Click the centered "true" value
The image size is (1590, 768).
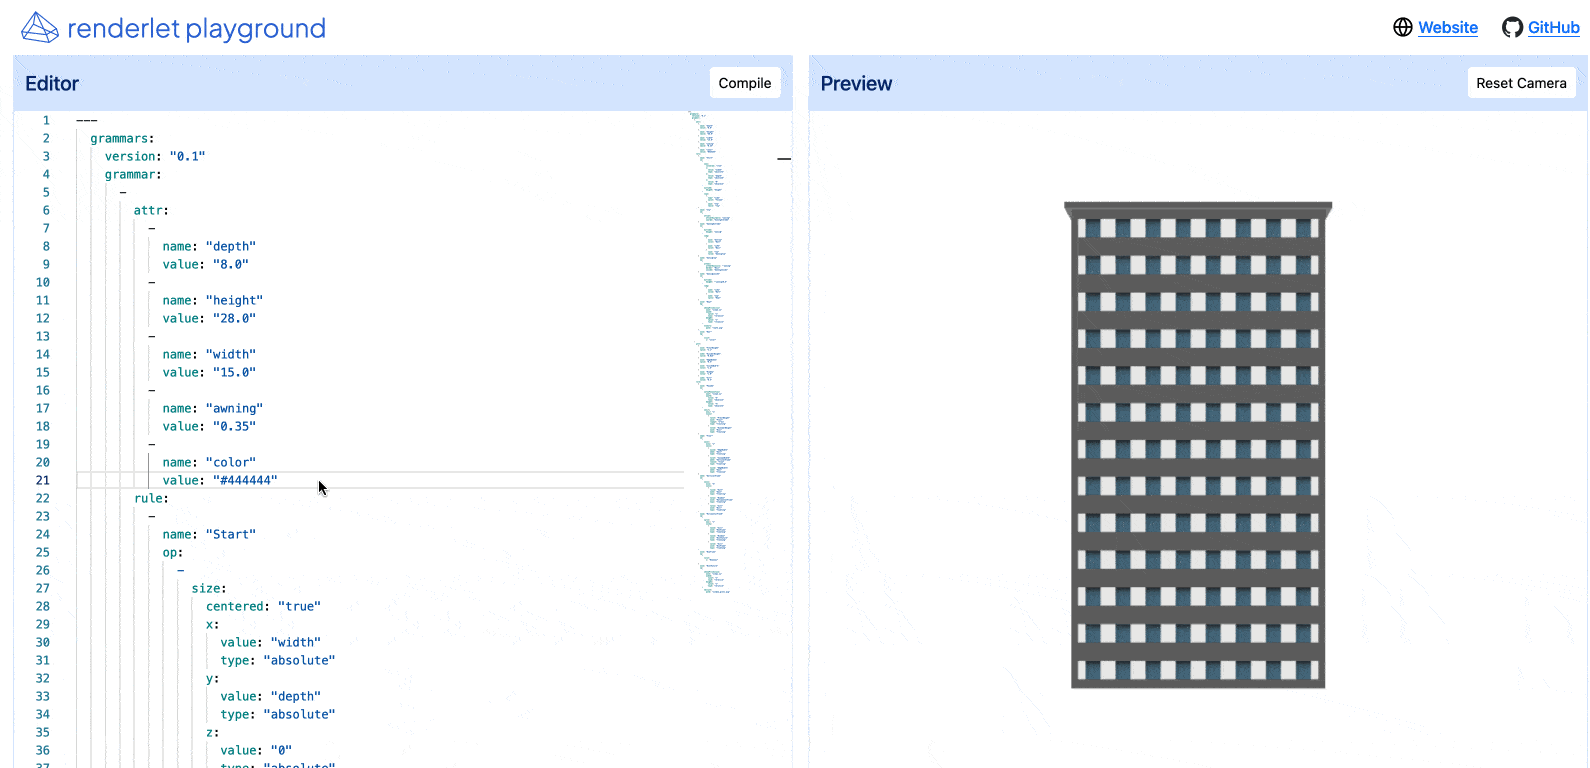point(299,607)
